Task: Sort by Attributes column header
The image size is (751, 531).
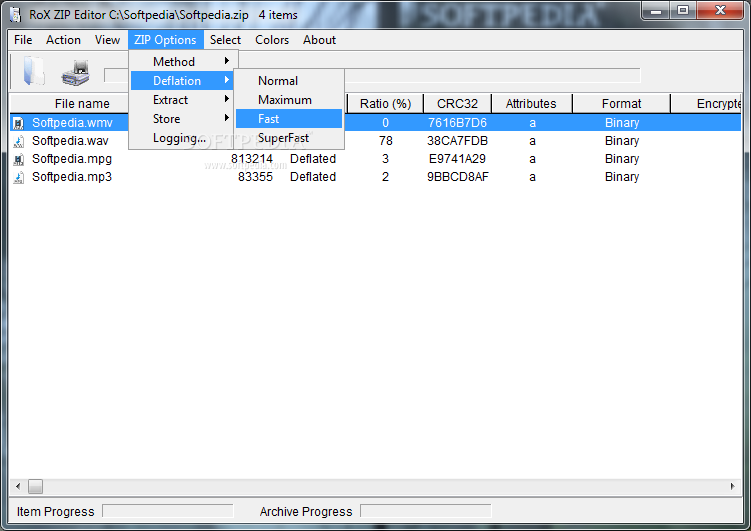Action: [532, 103]
